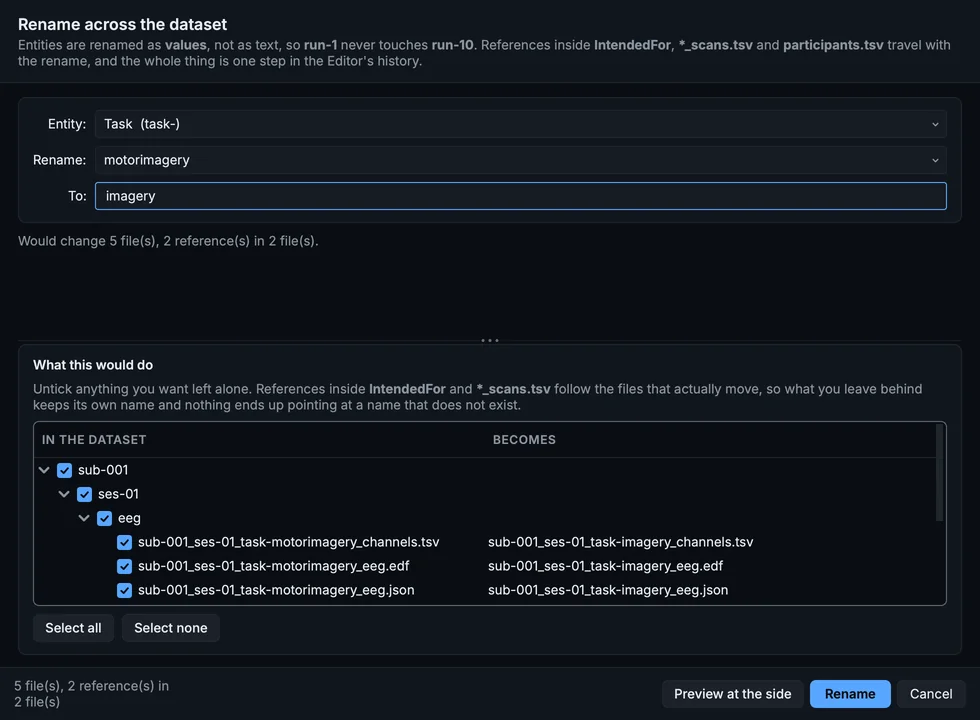This screenshot has width=980, height=720.
Task: Open Preview at the side
Action: 732,694
